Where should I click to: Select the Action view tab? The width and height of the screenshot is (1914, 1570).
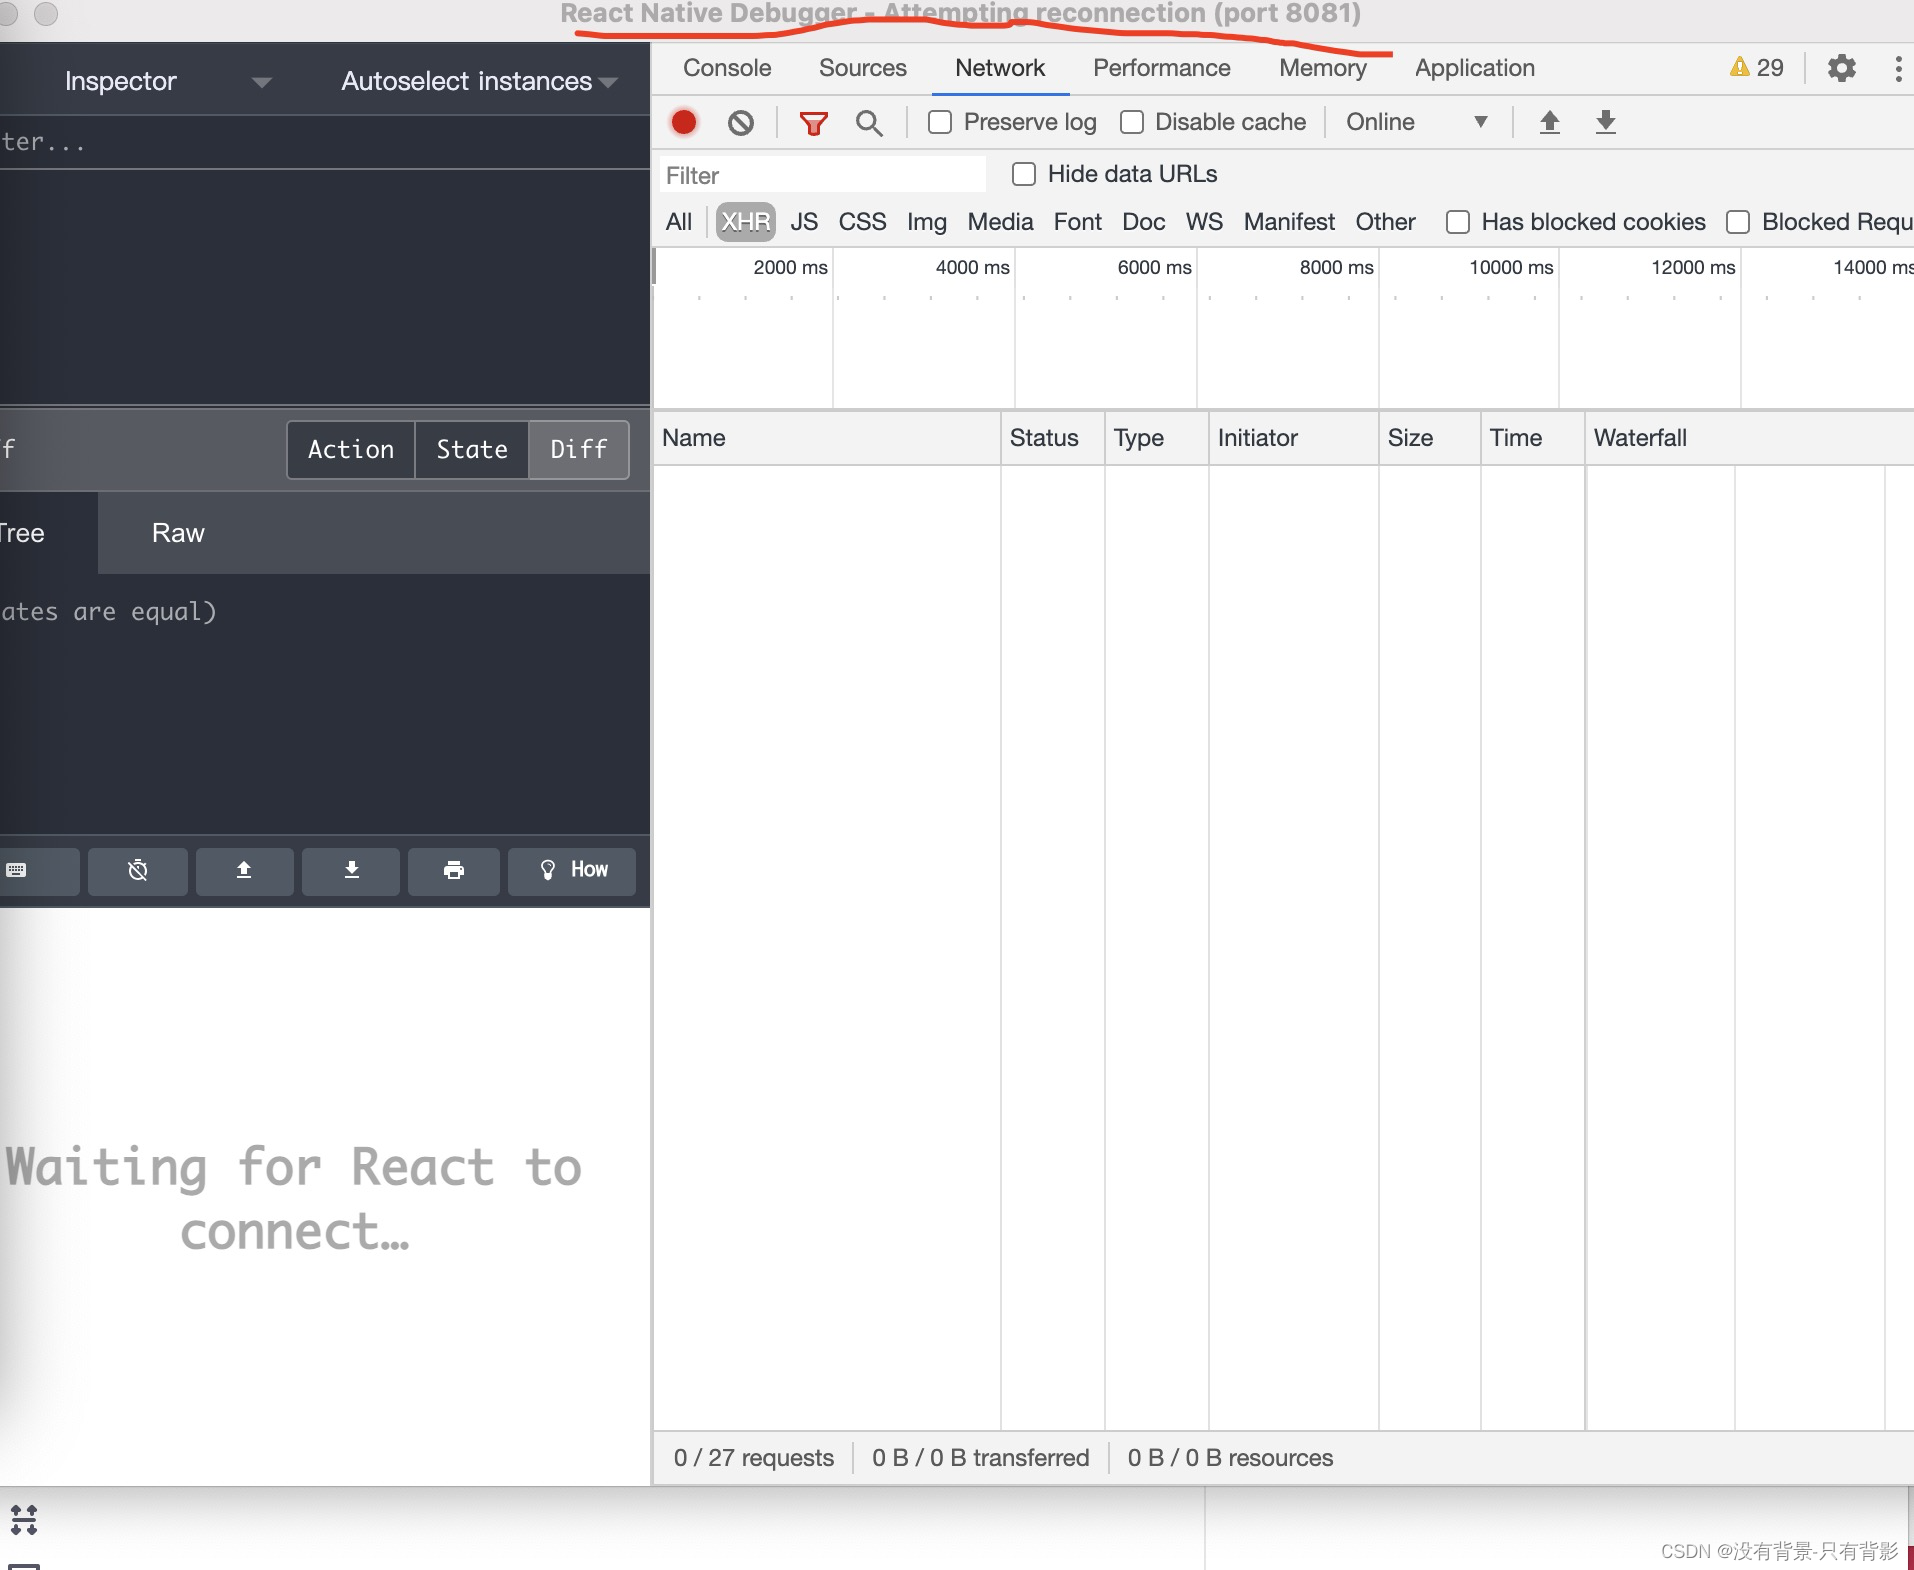(351, 450)
